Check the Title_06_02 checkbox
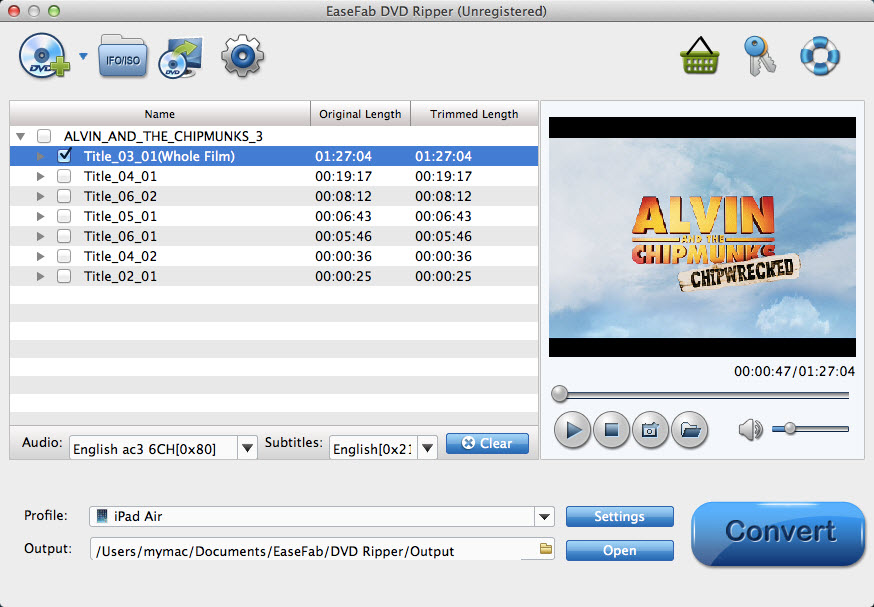The height and width of the screenshot is (607, 874). (64, 196)
